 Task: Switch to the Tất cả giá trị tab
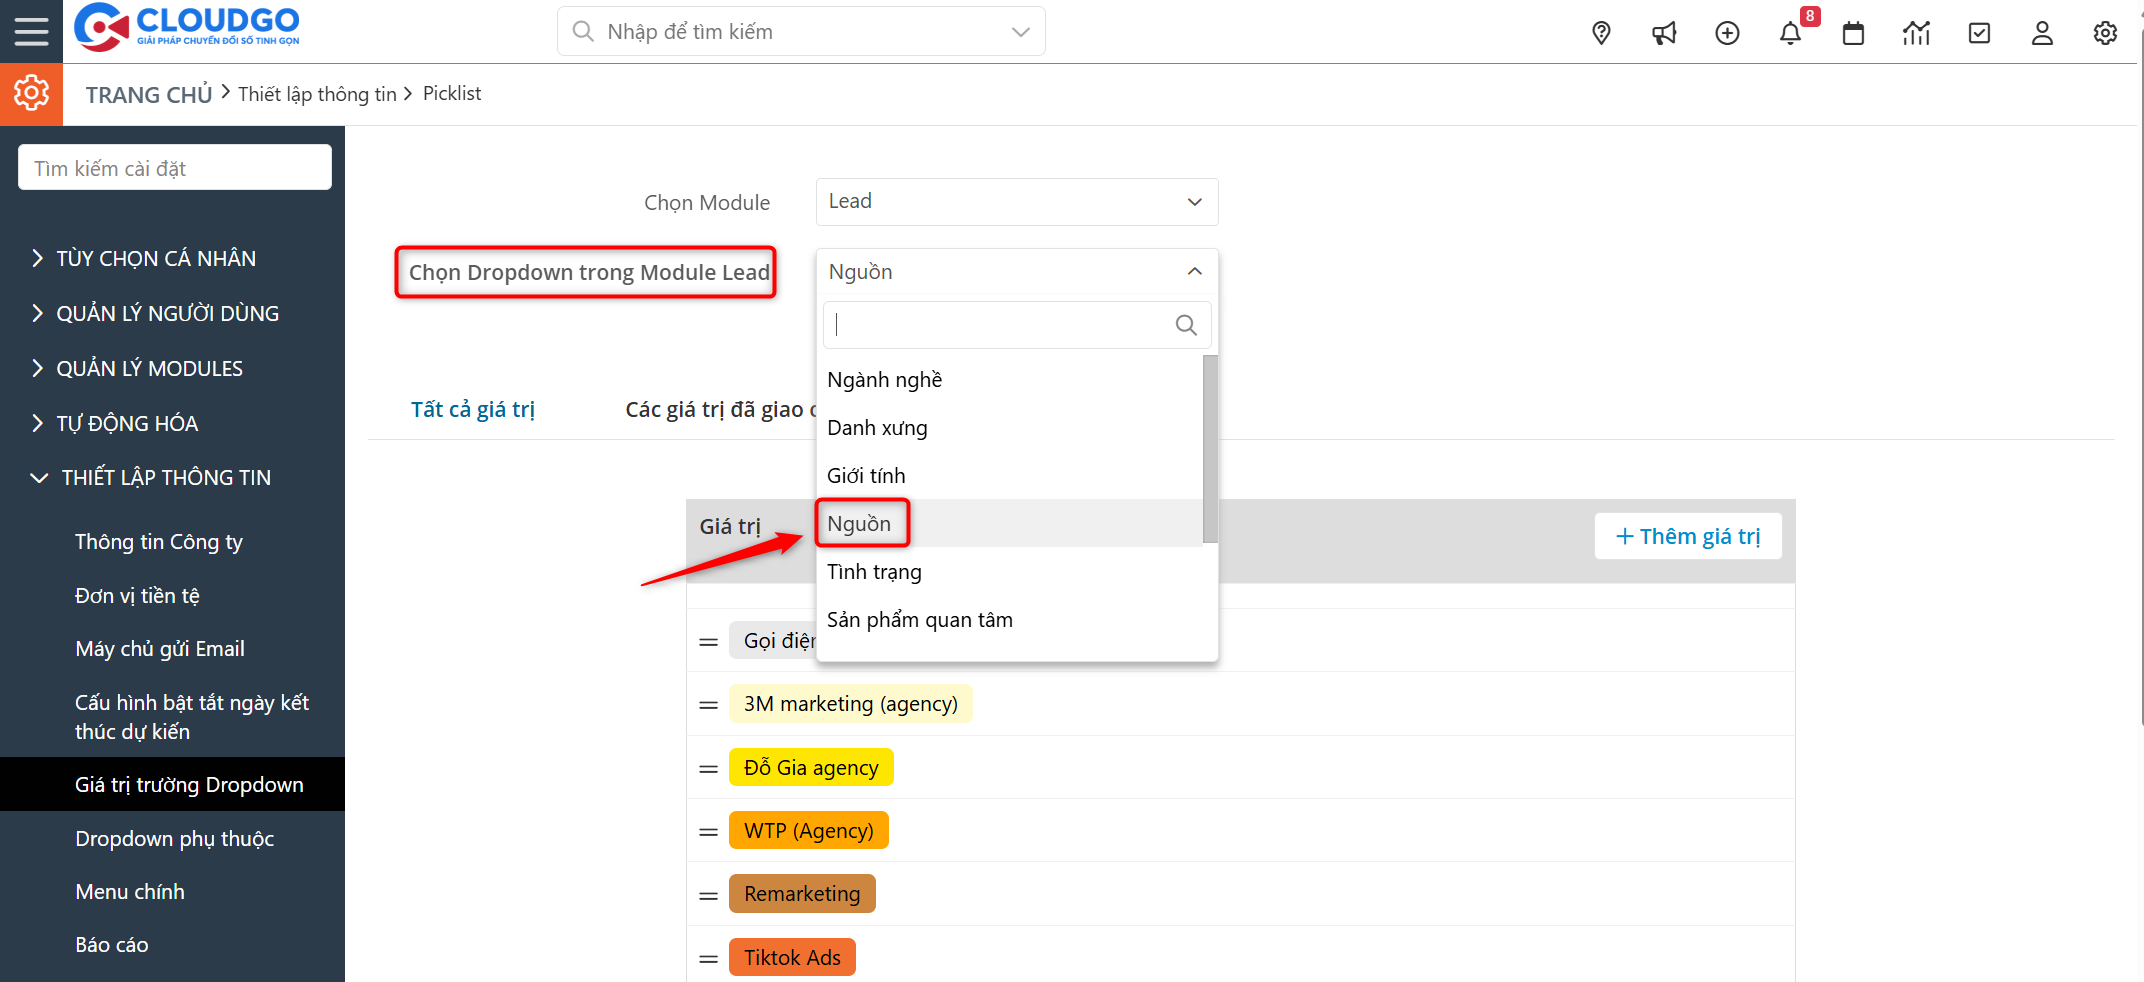pyautogui.click(x=473, y=409)
